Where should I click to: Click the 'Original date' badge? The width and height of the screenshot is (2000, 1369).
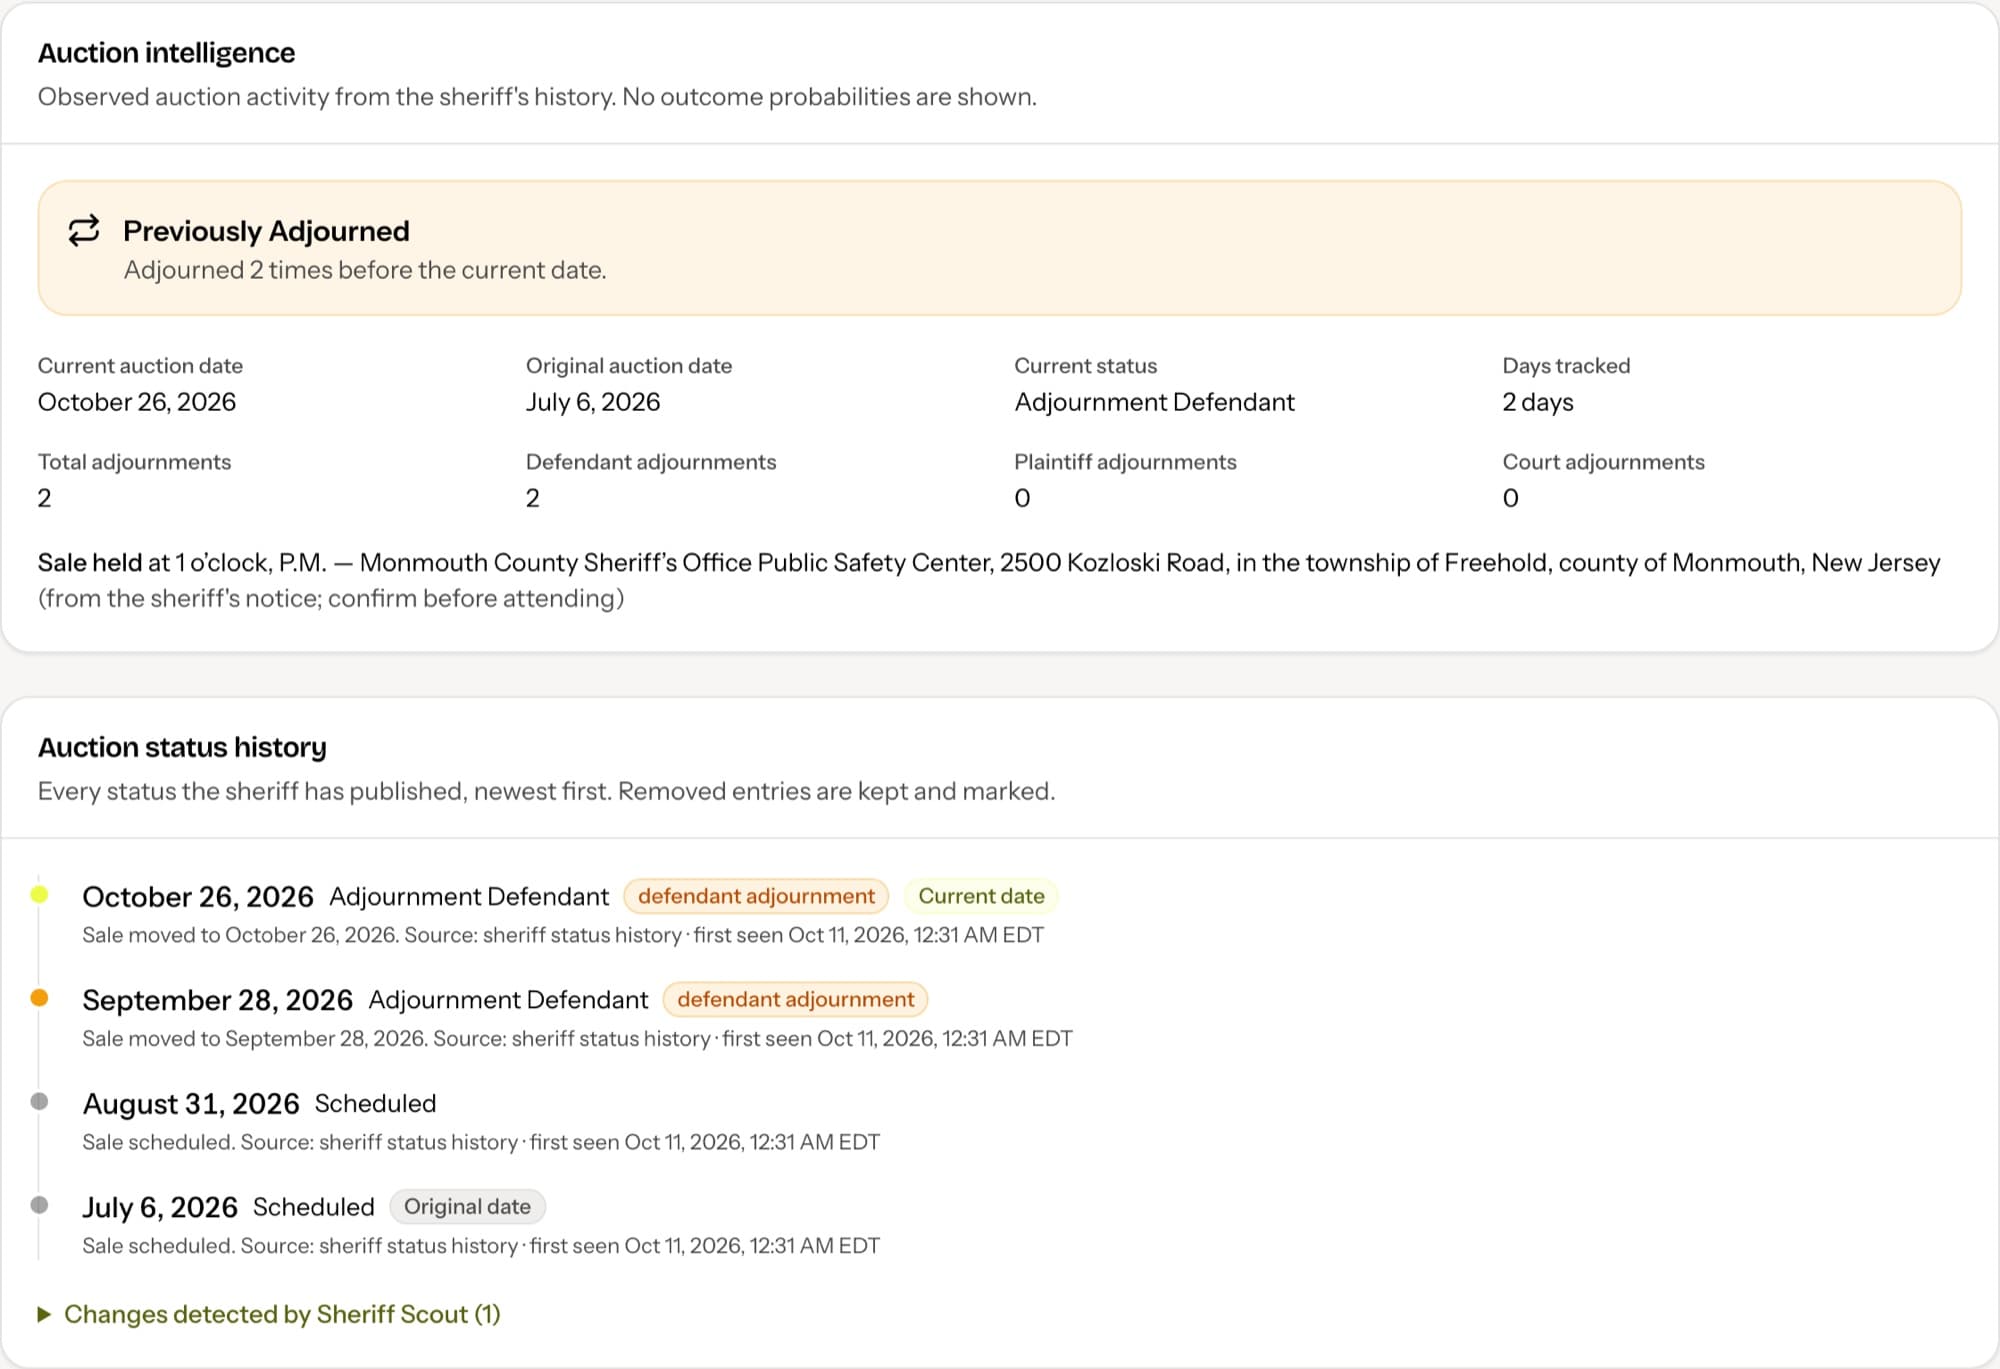point(467,1207)
